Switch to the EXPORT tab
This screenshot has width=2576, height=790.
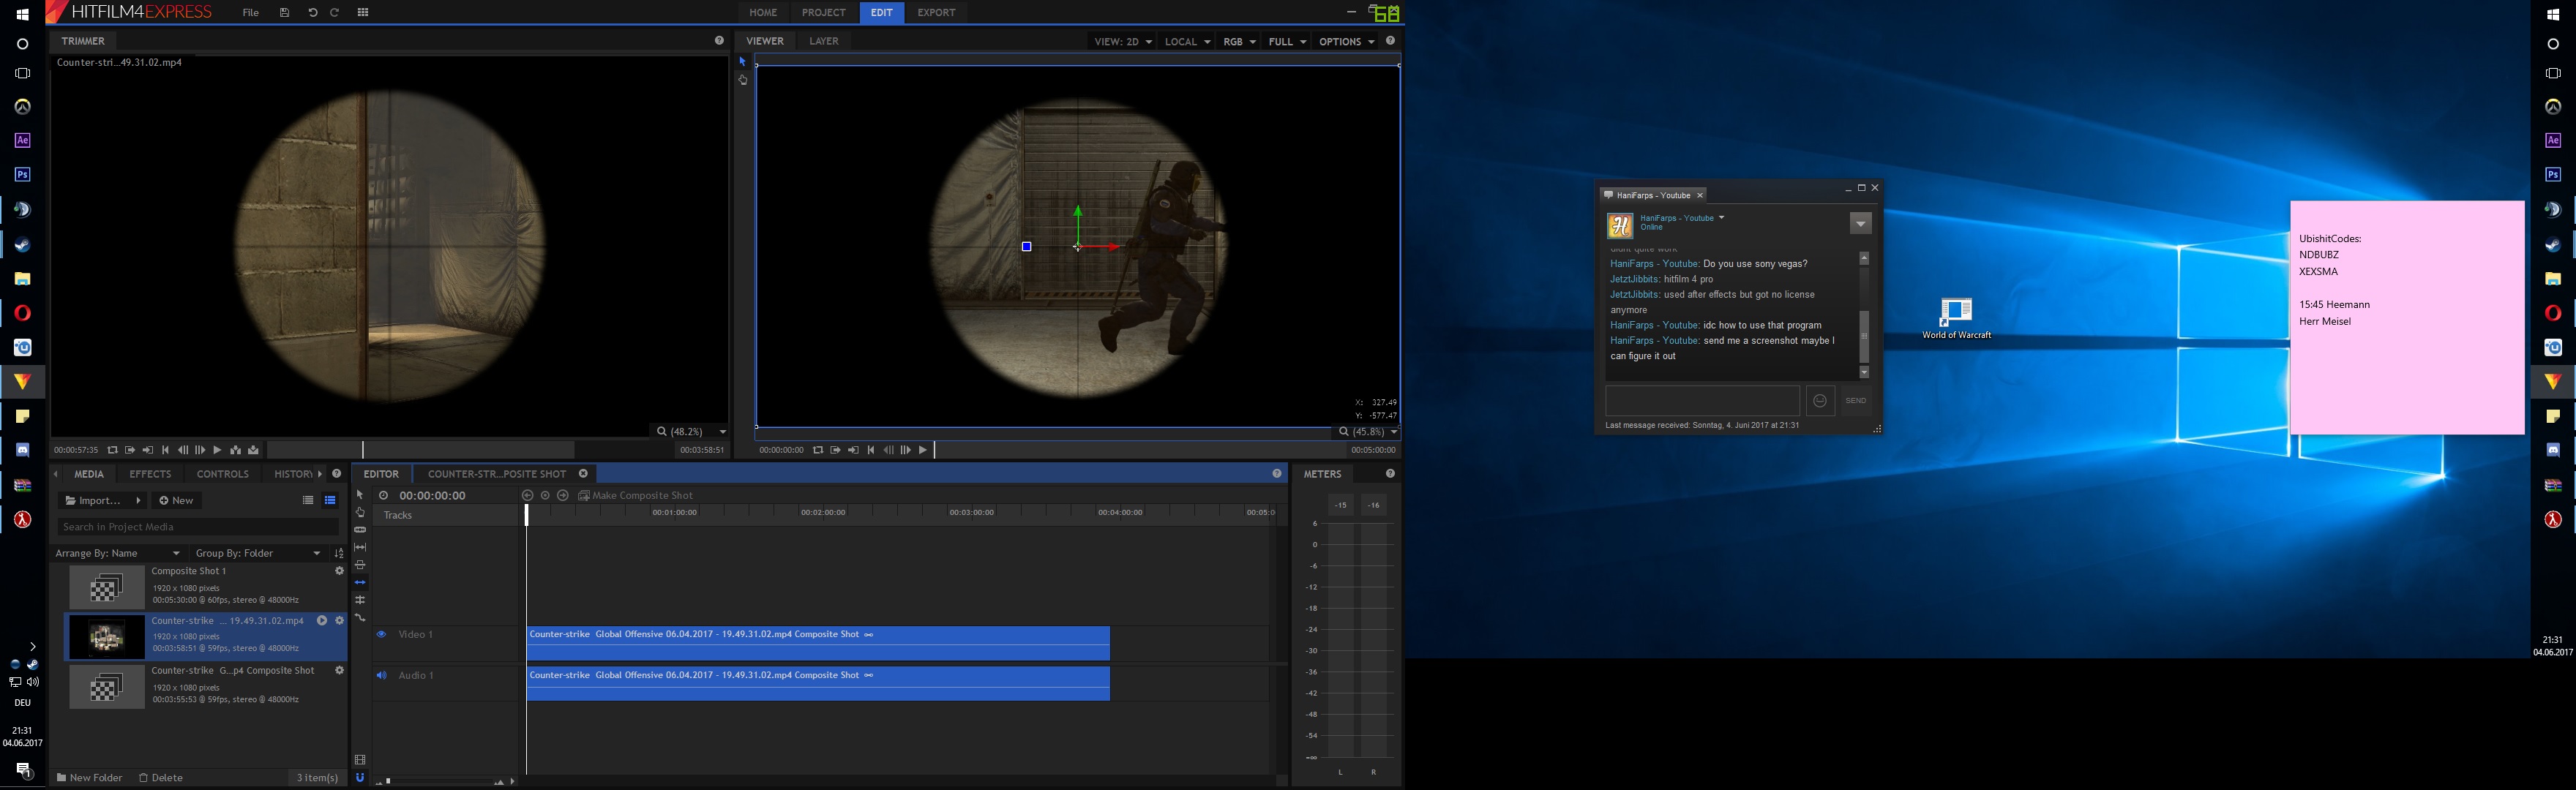point(936,13)
